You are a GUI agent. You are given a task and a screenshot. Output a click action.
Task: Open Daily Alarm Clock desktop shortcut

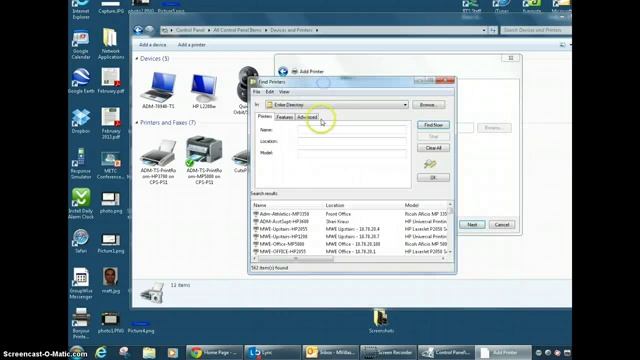(x=81, y=204)
